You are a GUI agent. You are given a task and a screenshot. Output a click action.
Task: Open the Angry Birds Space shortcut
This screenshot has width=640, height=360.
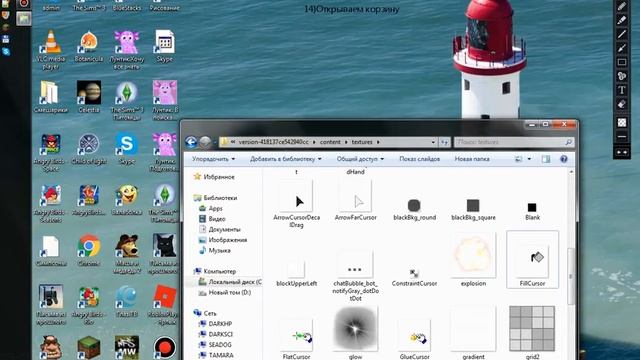click(x=51, y=152)
